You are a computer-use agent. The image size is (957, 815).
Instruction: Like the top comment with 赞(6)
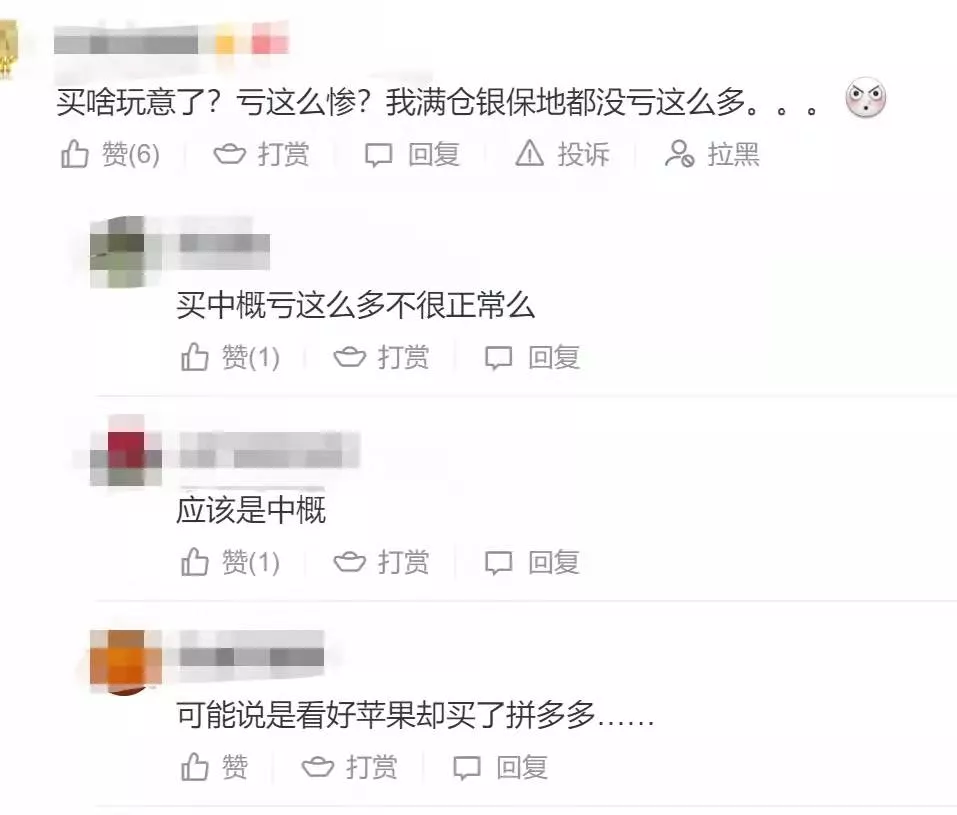tap(110, 154)
